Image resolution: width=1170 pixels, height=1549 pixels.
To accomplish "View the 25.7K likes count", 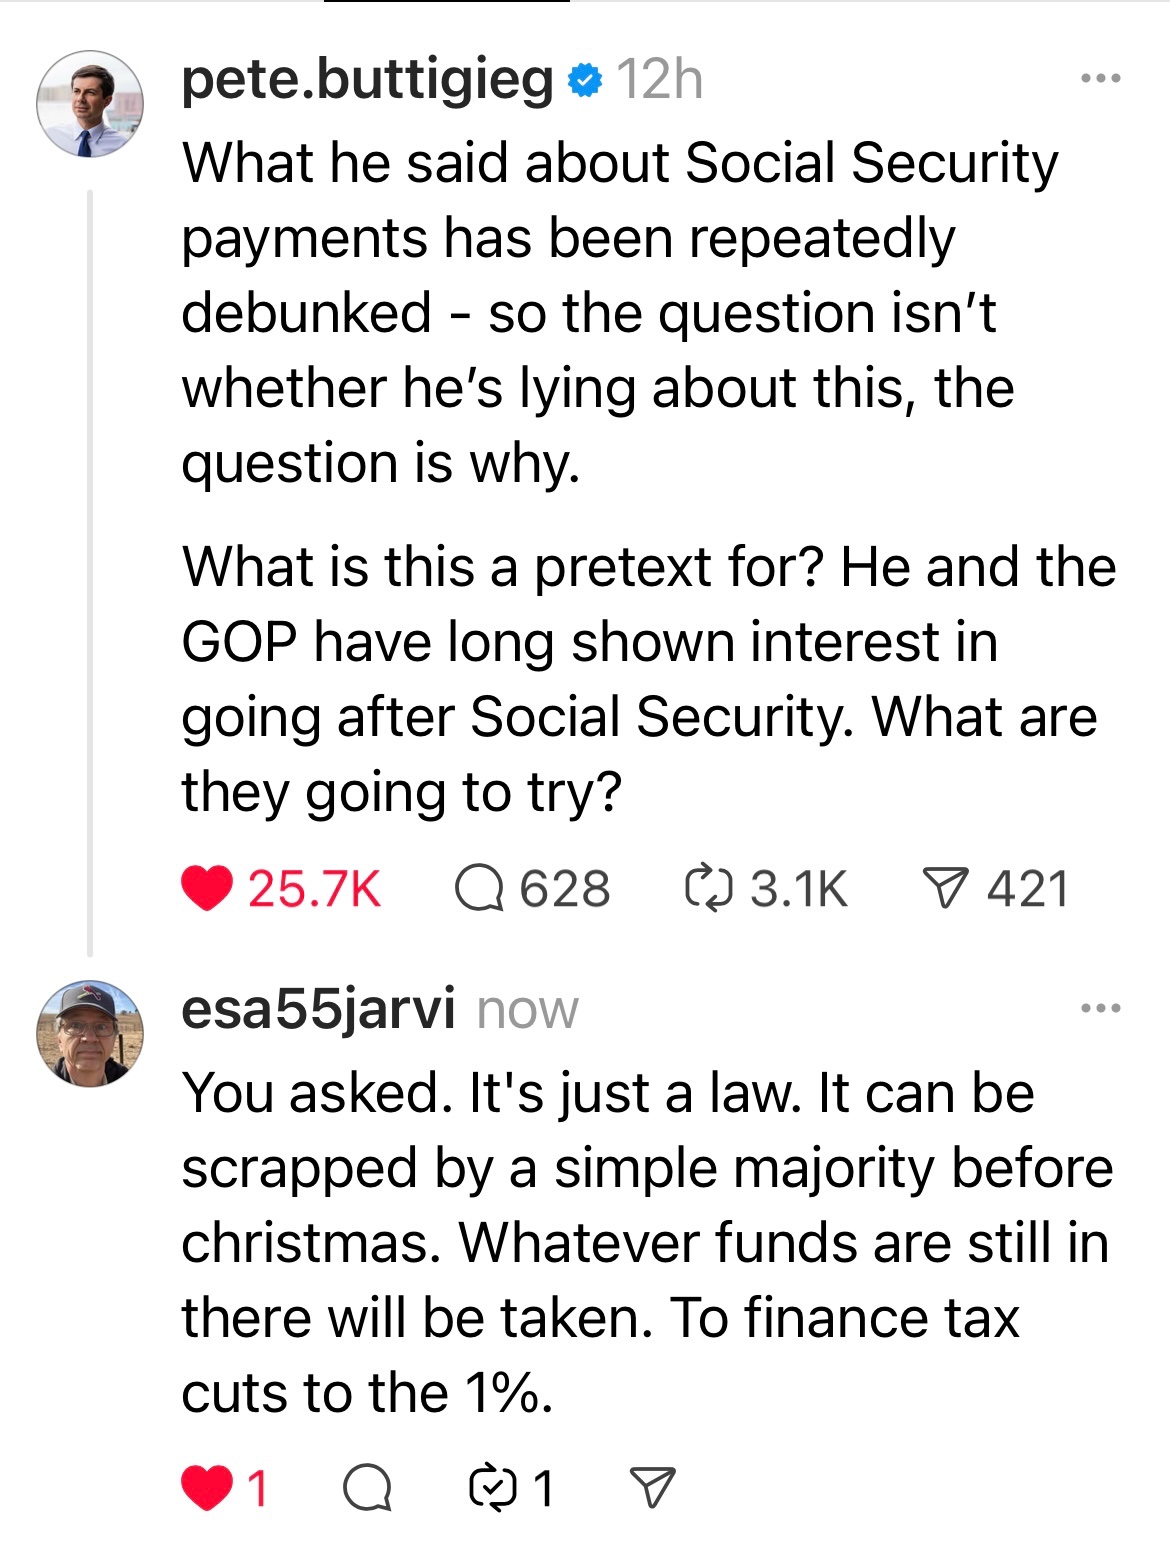I will [x=314, y=888].
